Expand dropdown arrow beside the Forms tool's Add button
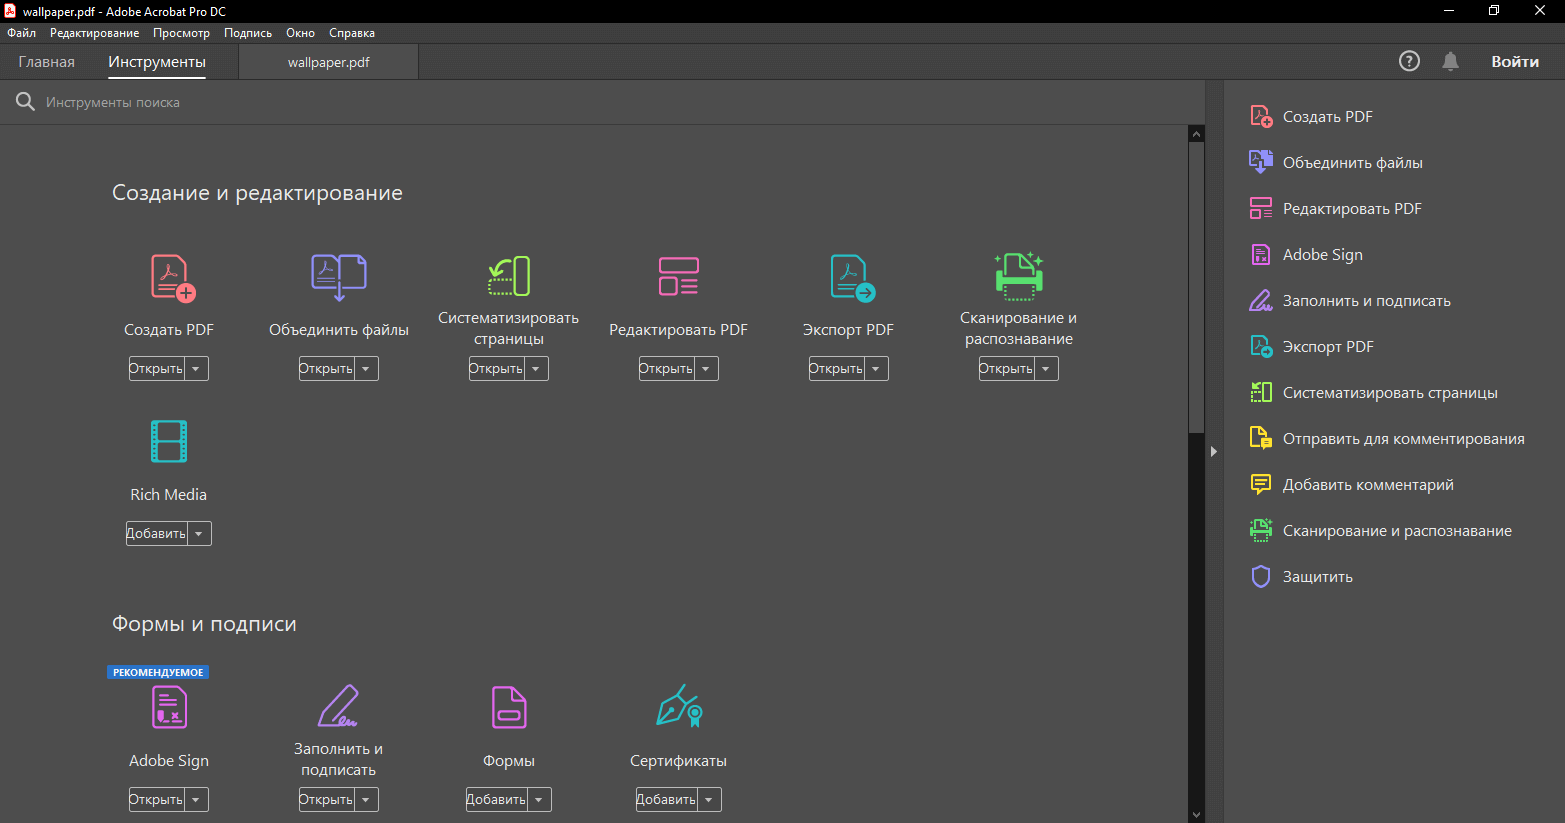 539,800
